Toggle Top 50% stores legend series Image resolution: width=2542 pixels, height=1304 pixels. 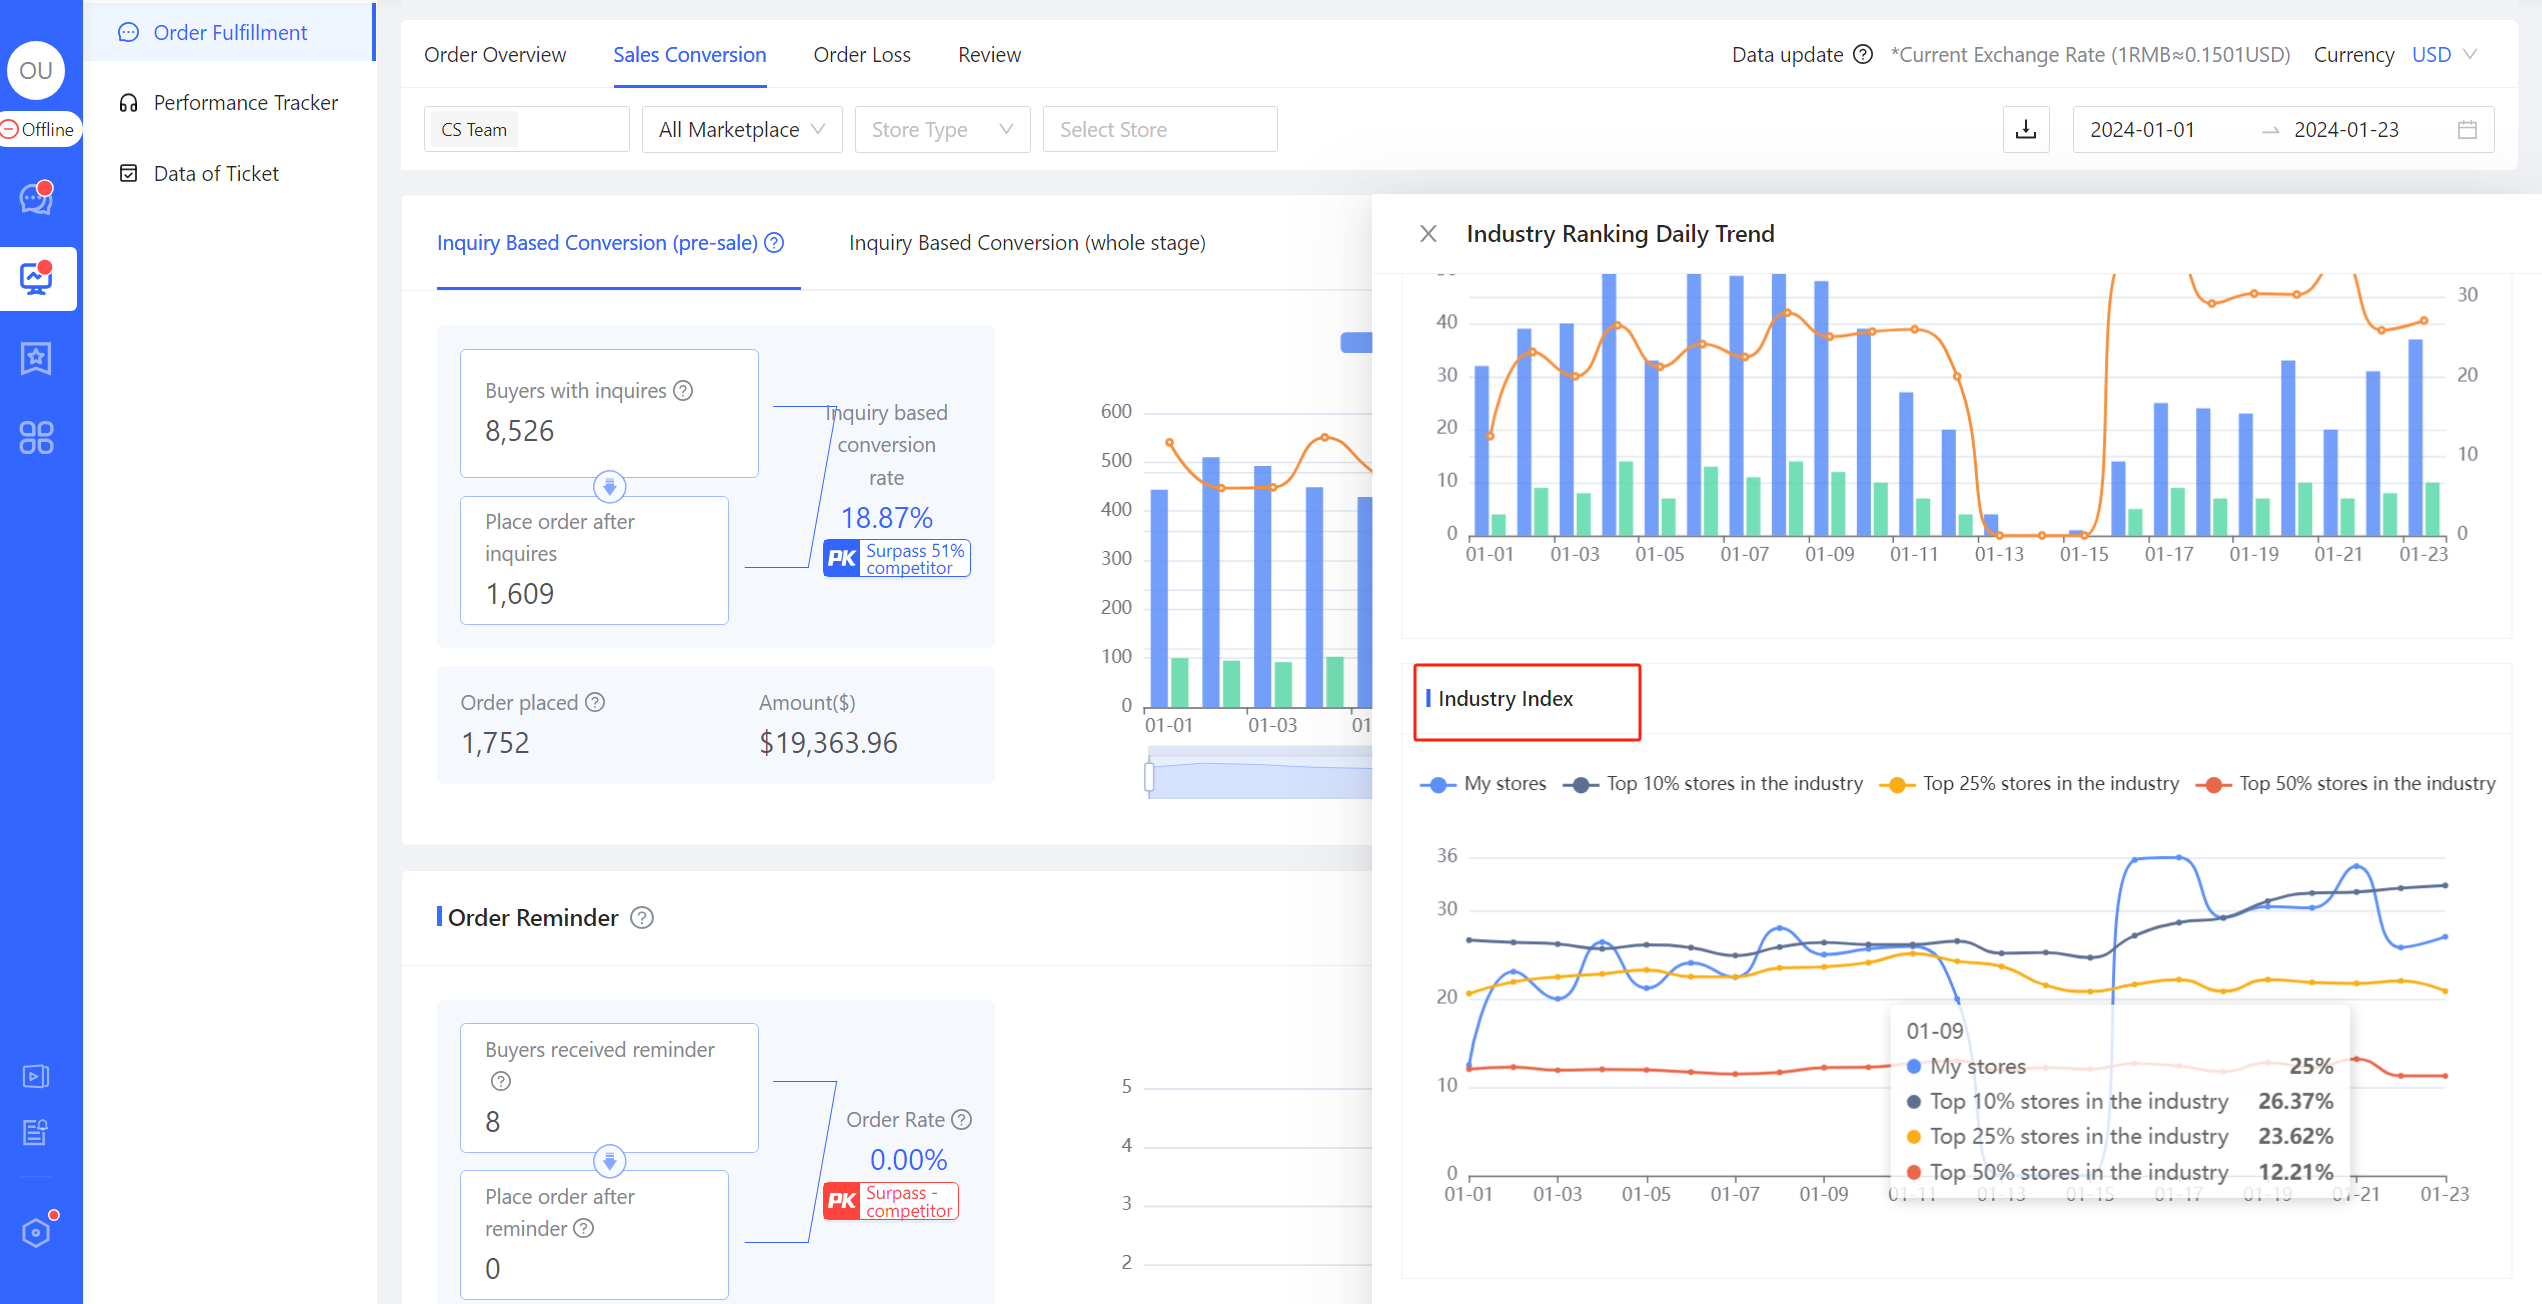(x=2346, y=785)
